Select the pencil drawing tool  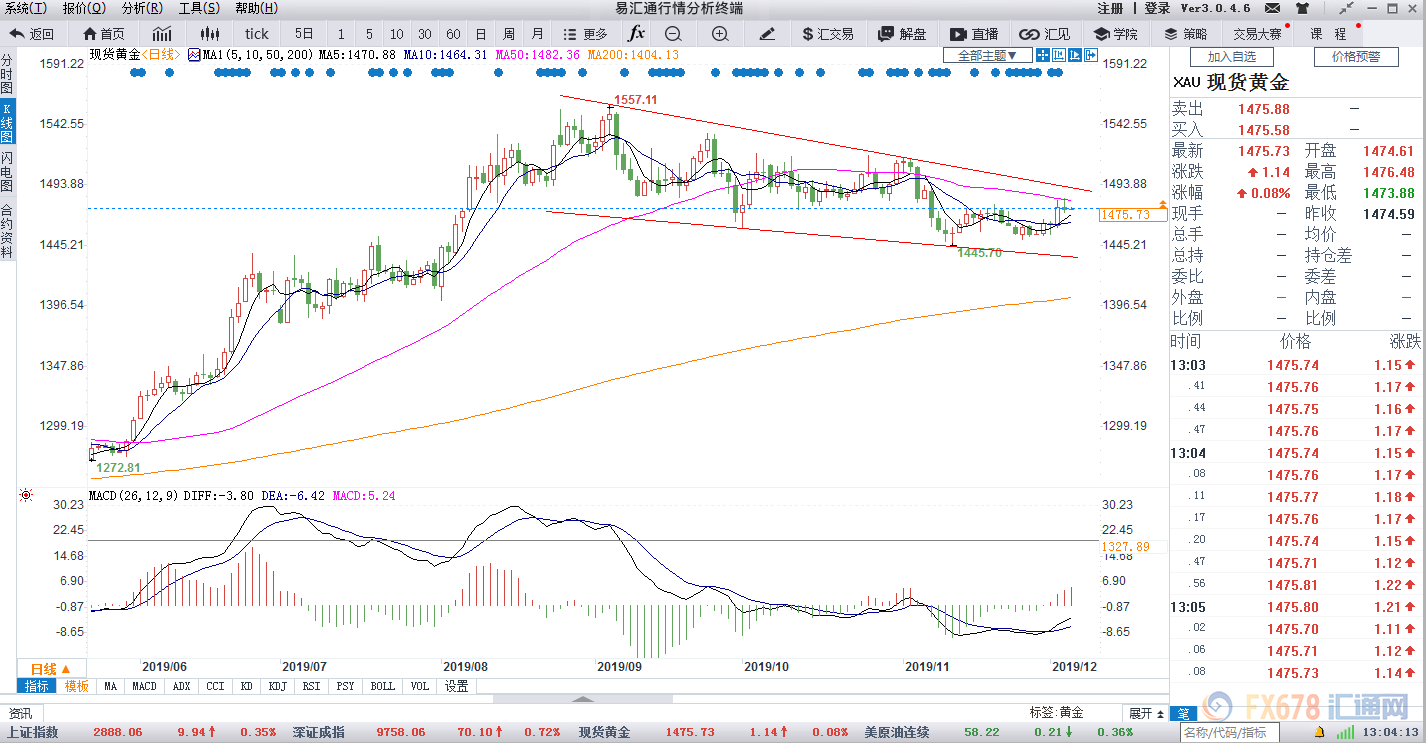click(767, 34)
